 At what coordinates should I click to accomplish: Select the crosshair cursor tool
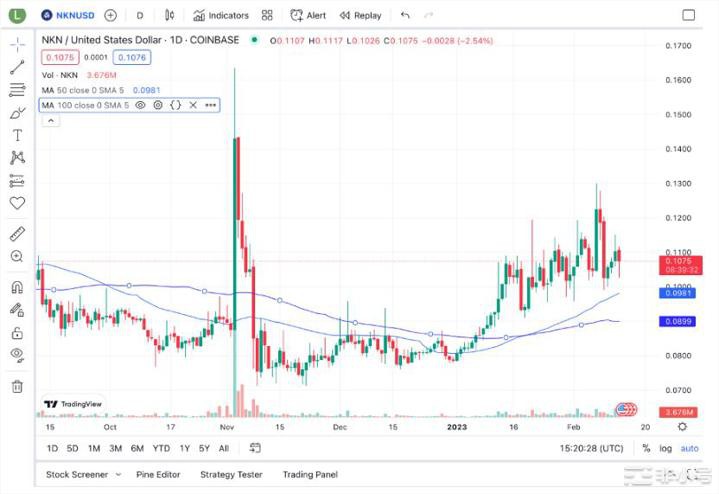pyautogui.click(x=17, y=46)
